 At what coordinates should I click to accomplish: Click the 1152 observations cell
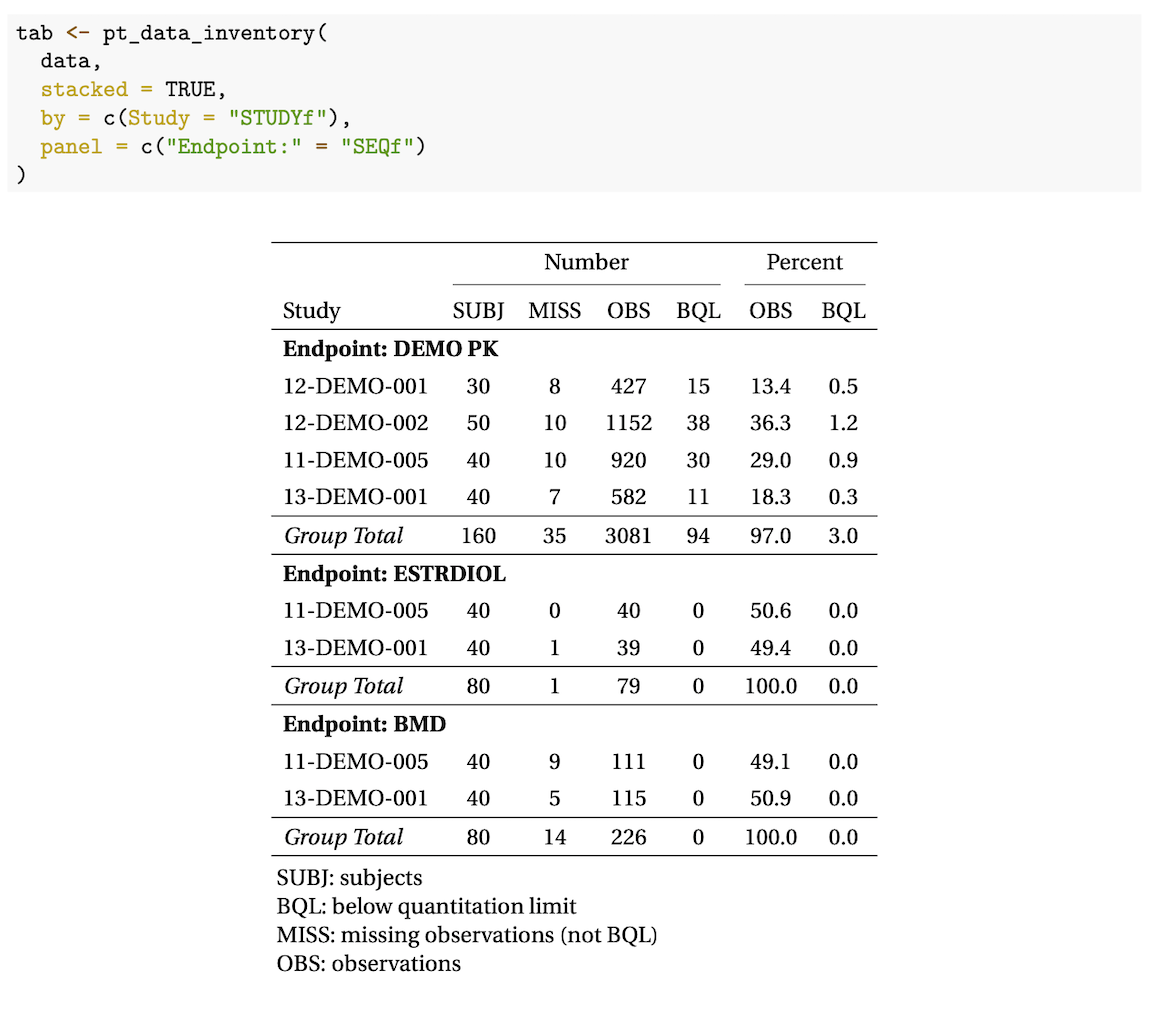(x=628, y=424)
